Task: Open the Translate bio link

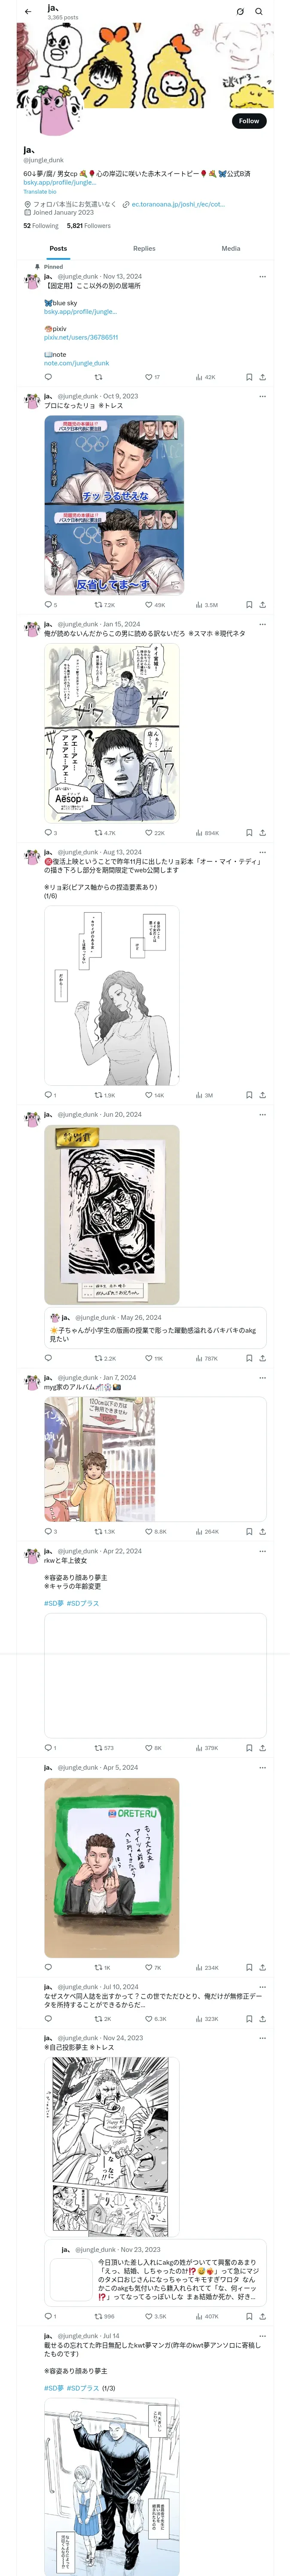Action: pyautogui.click(x=40, y=191)
